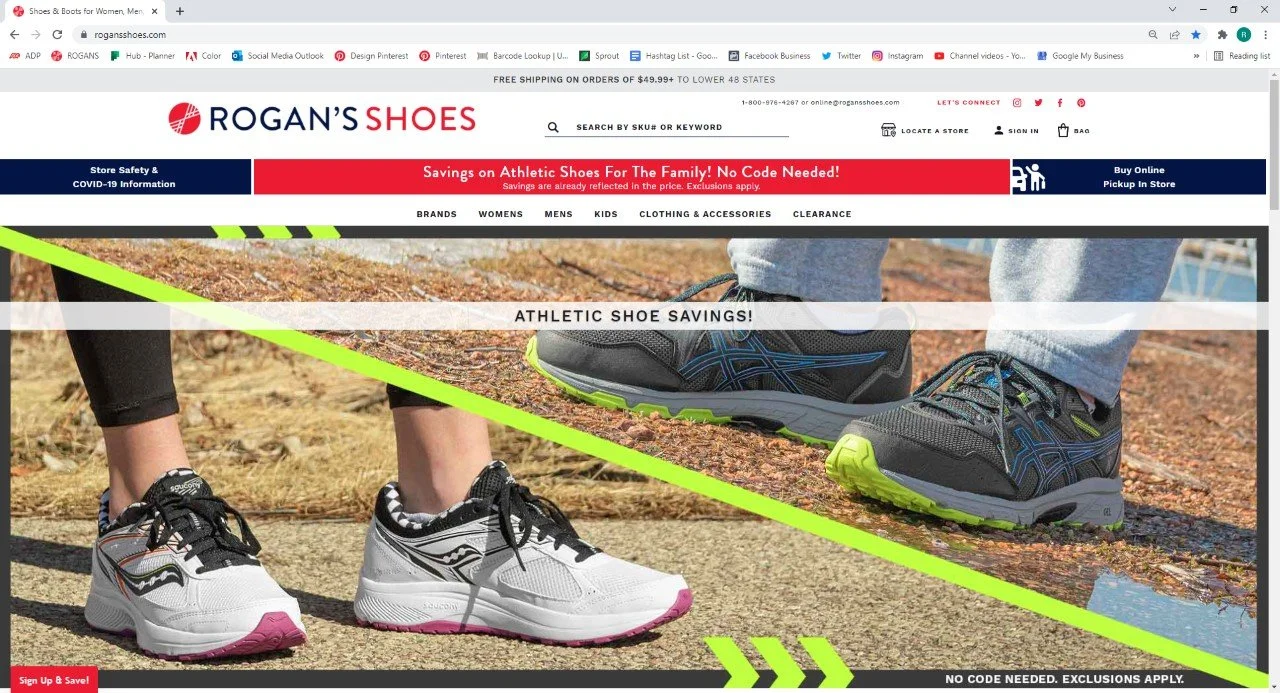Open the shopping bag icon
The image size is (1280, 693).
[1063, 130]
